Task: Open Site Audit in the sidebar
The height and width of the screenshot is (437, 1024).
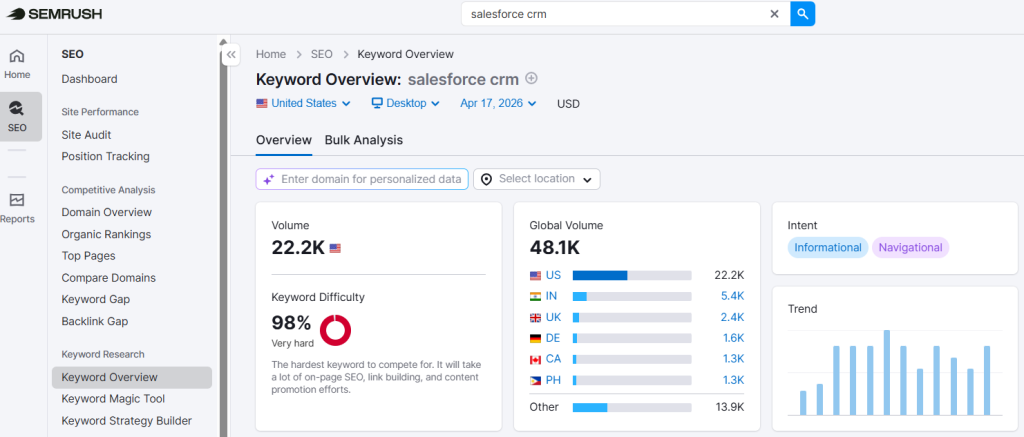Action: tap(86, 135)
